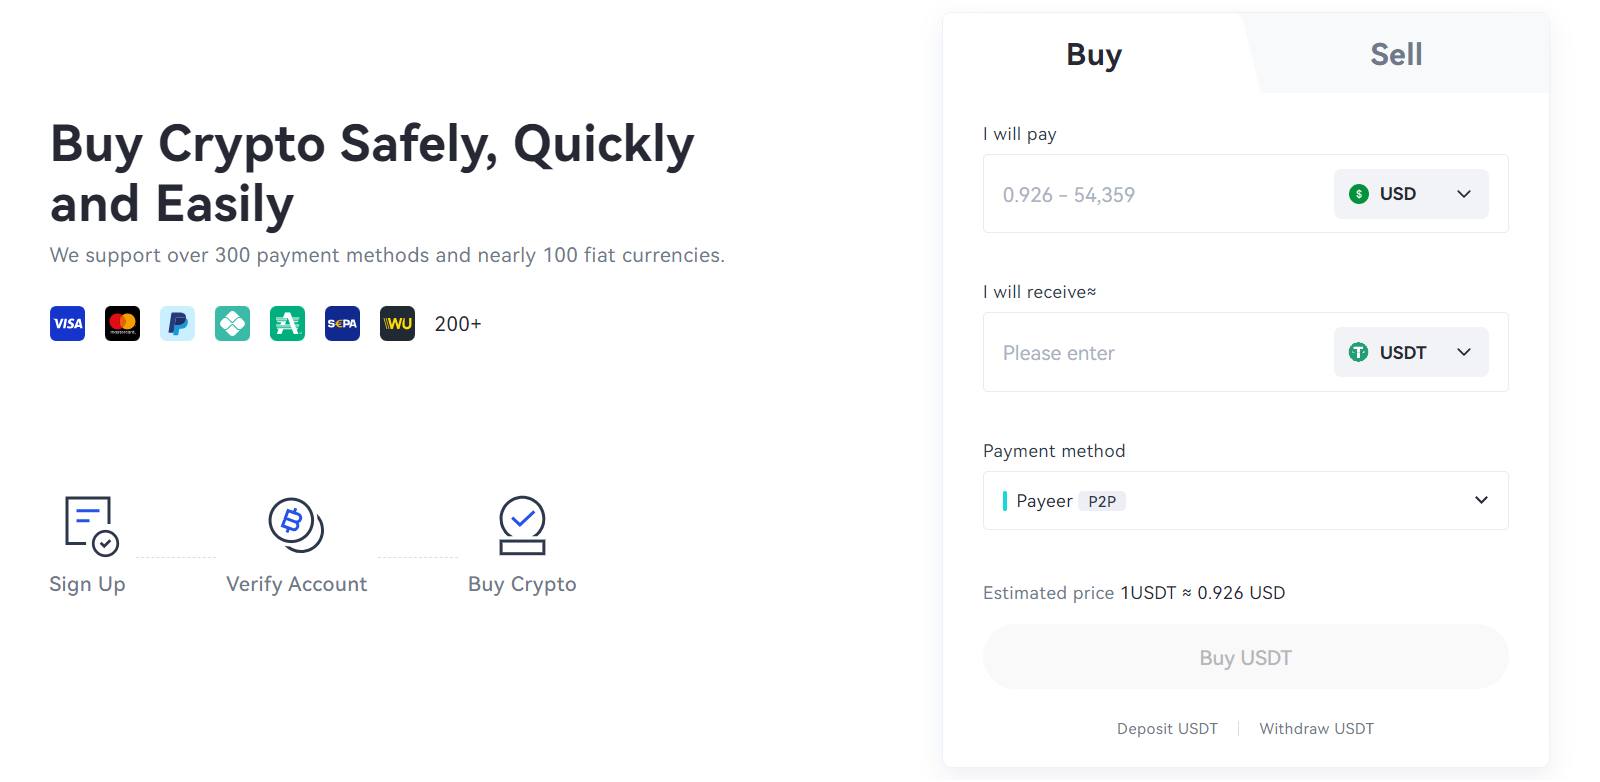Switch to the Sell tab
The image size is (1600, 782).
coord(1395,54)
